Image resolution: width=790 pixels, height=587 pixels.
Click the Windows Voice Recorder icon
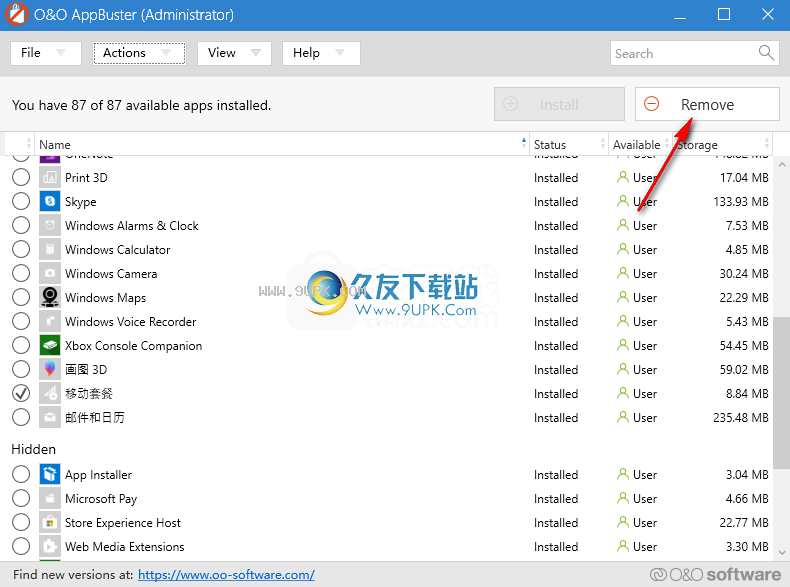[x=50, y=321]
